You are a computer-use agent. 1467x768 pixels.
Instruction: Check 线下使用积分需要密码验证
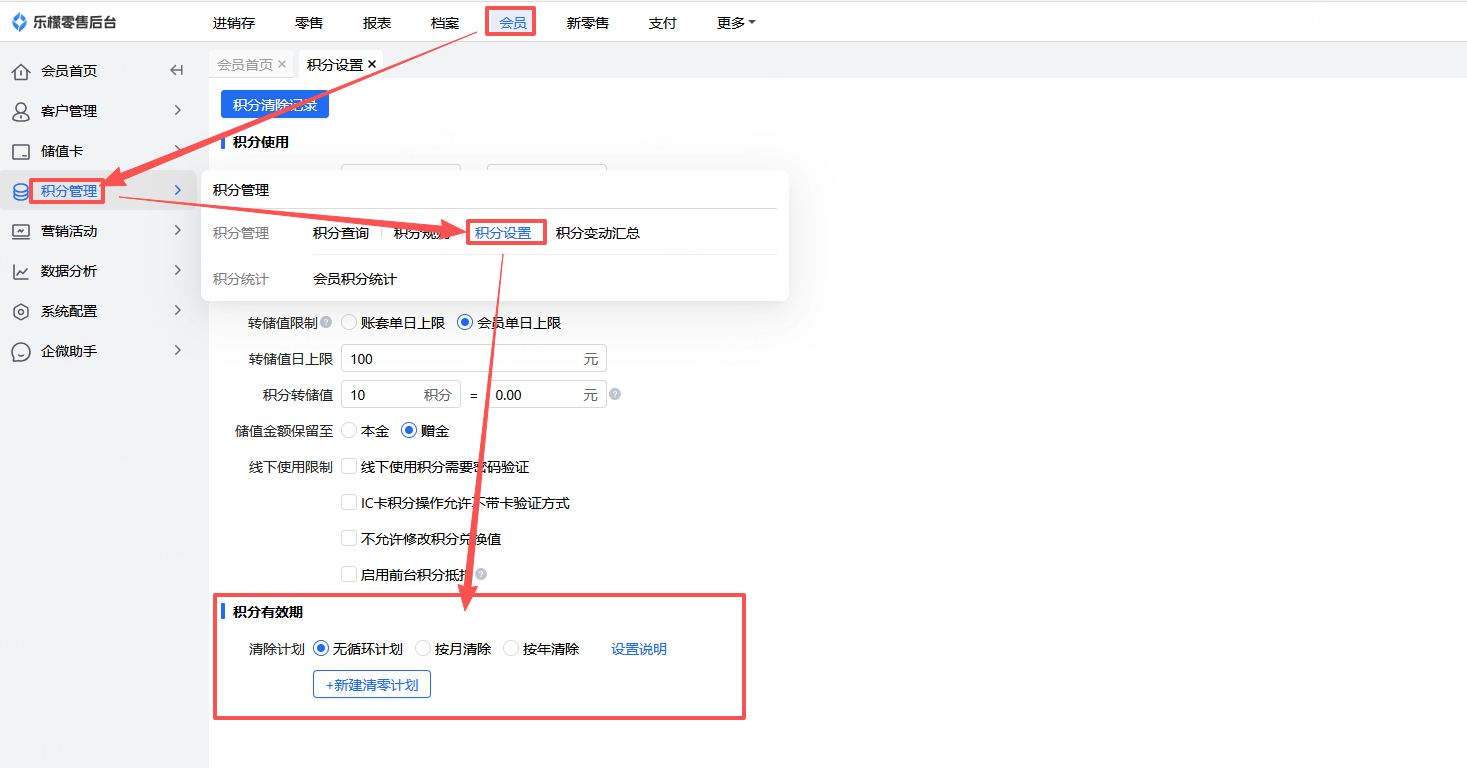349,466
